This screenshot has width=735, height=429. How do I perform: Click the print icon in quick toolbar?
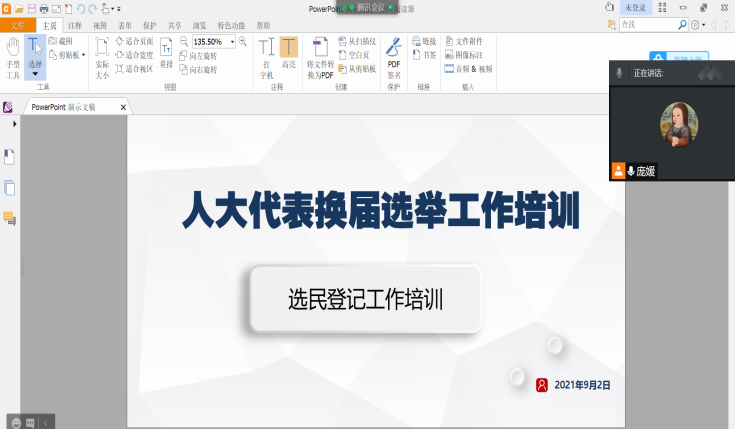click(43, 8)
